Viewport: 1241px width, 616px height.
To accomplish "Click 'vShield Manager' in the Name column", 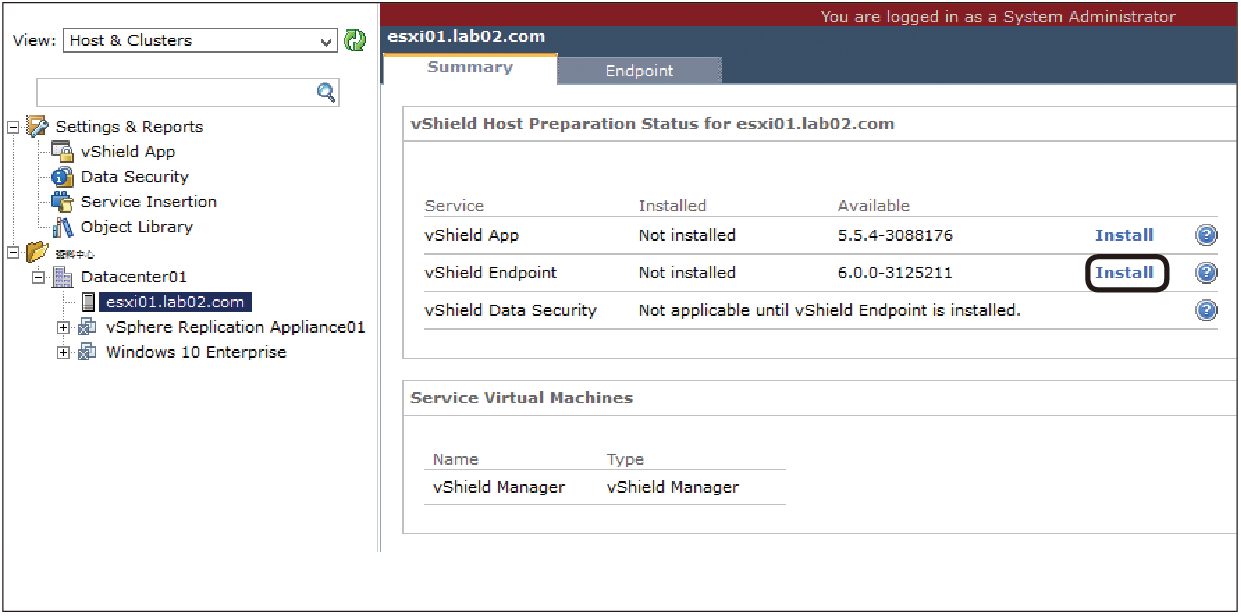I will click(x=499, y=488).
